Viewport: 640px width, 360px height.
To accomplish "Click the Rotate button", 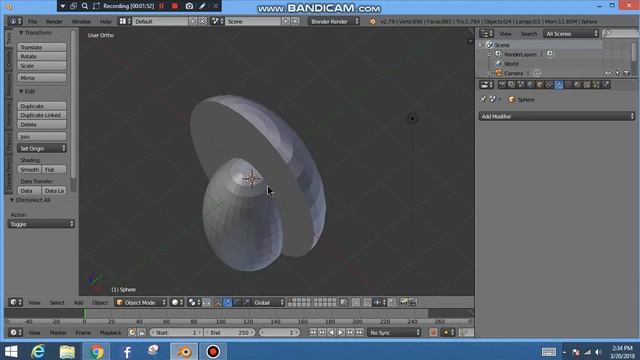I will click(x=42, y=56).
